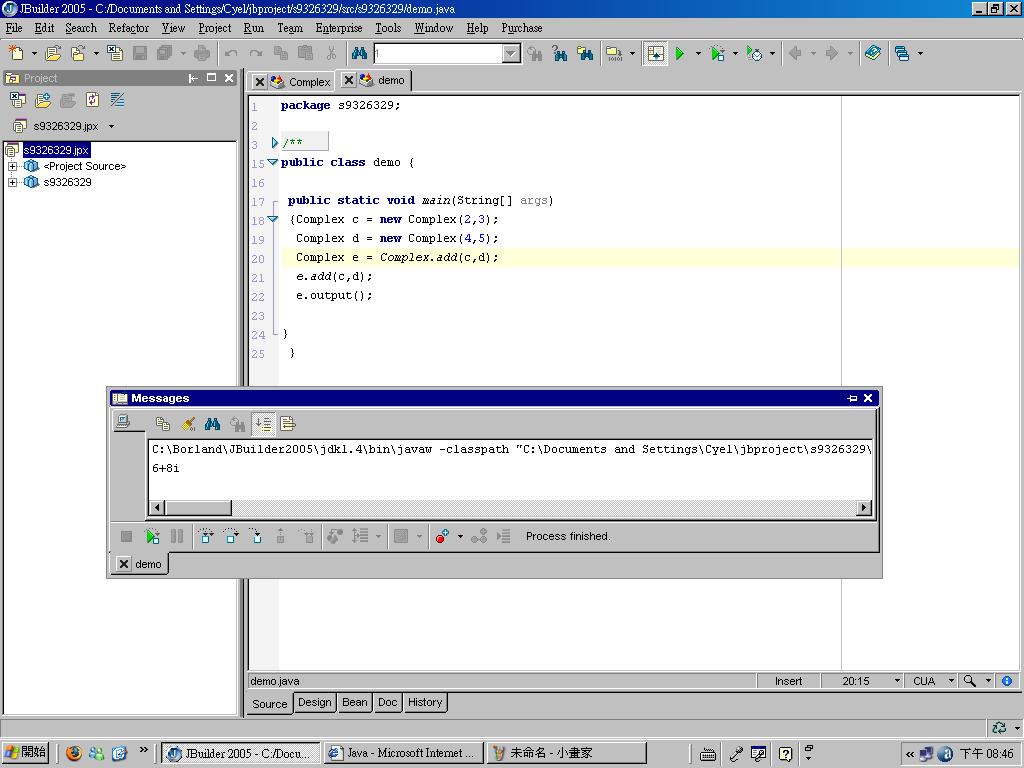Click Add to Project icon in project pane
Screen dimensions: 1024x768
click(x=43, y=100)
